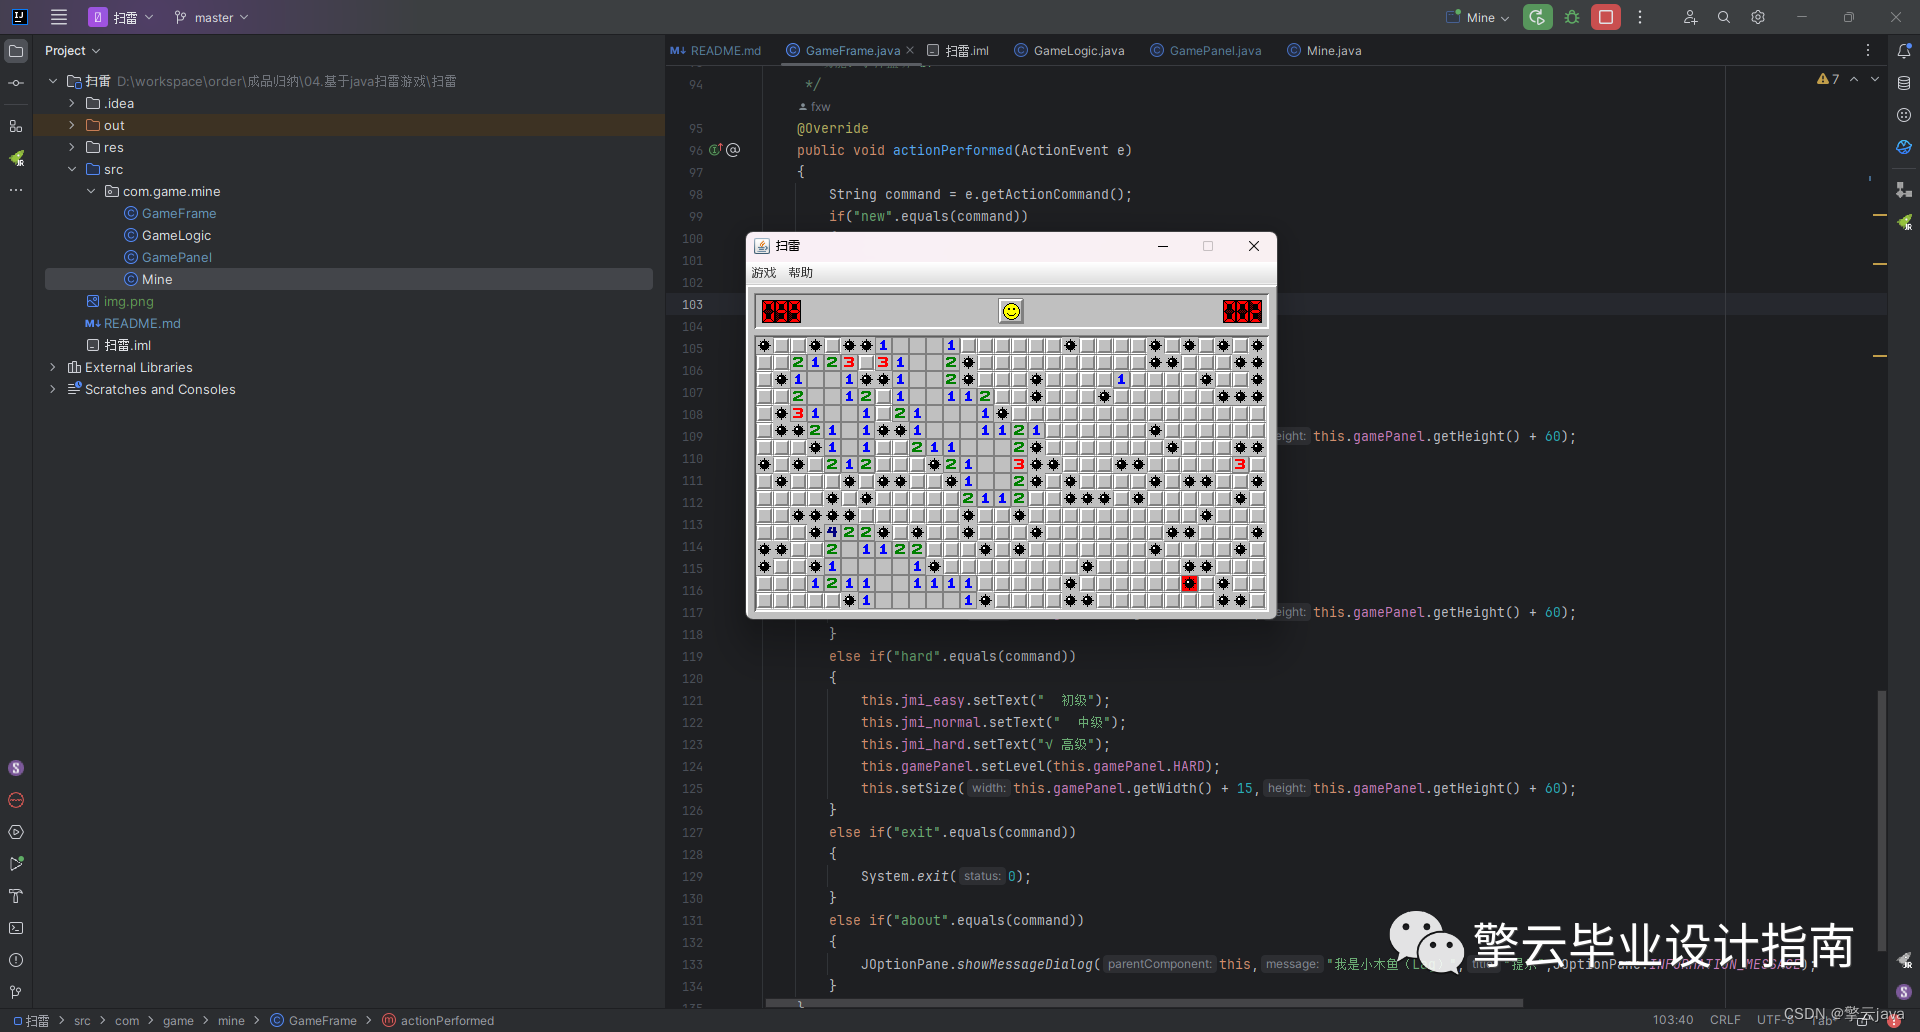Expand External Libraries node
Screen dimensions: 1920x1032
53,367
